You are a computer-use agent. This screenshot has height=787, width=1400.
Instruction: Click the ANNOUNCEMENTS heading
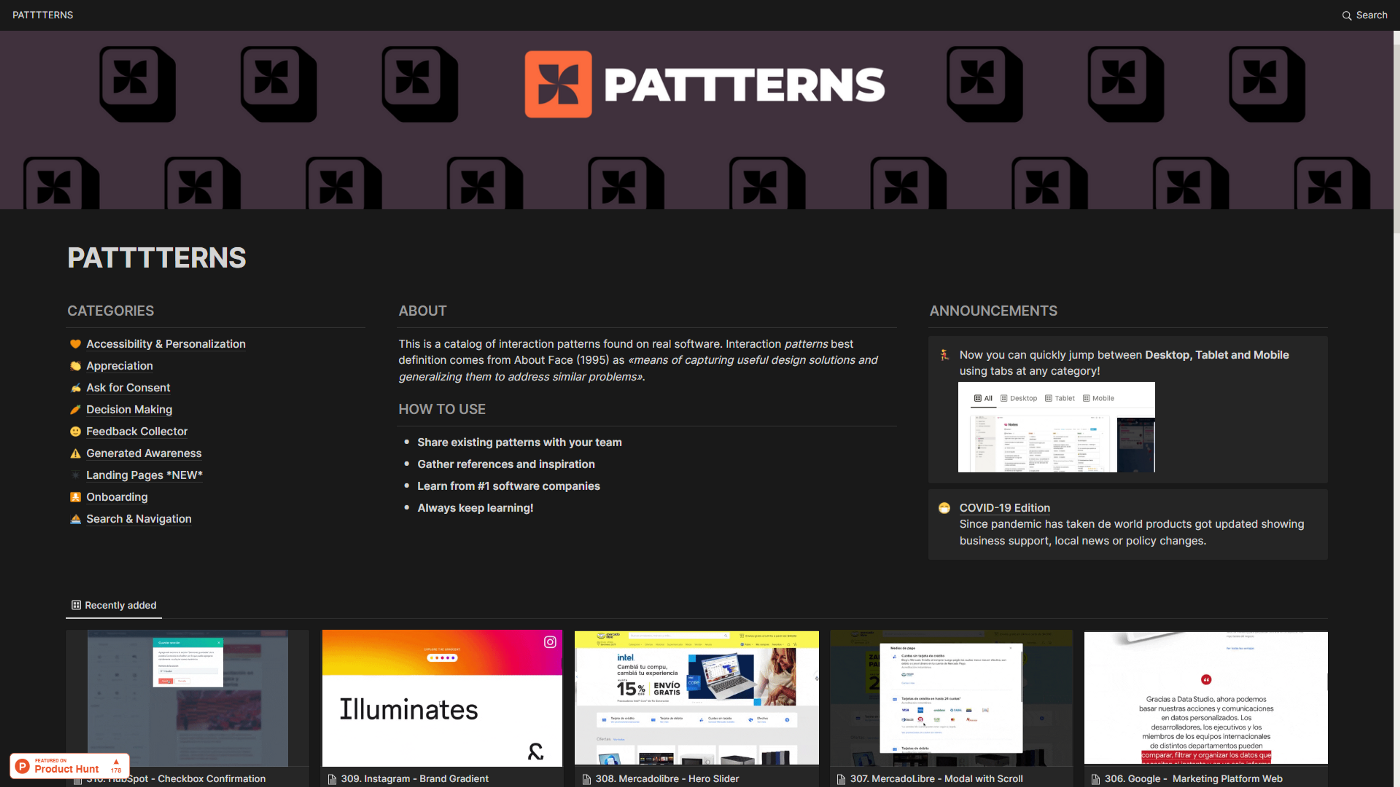994,311
